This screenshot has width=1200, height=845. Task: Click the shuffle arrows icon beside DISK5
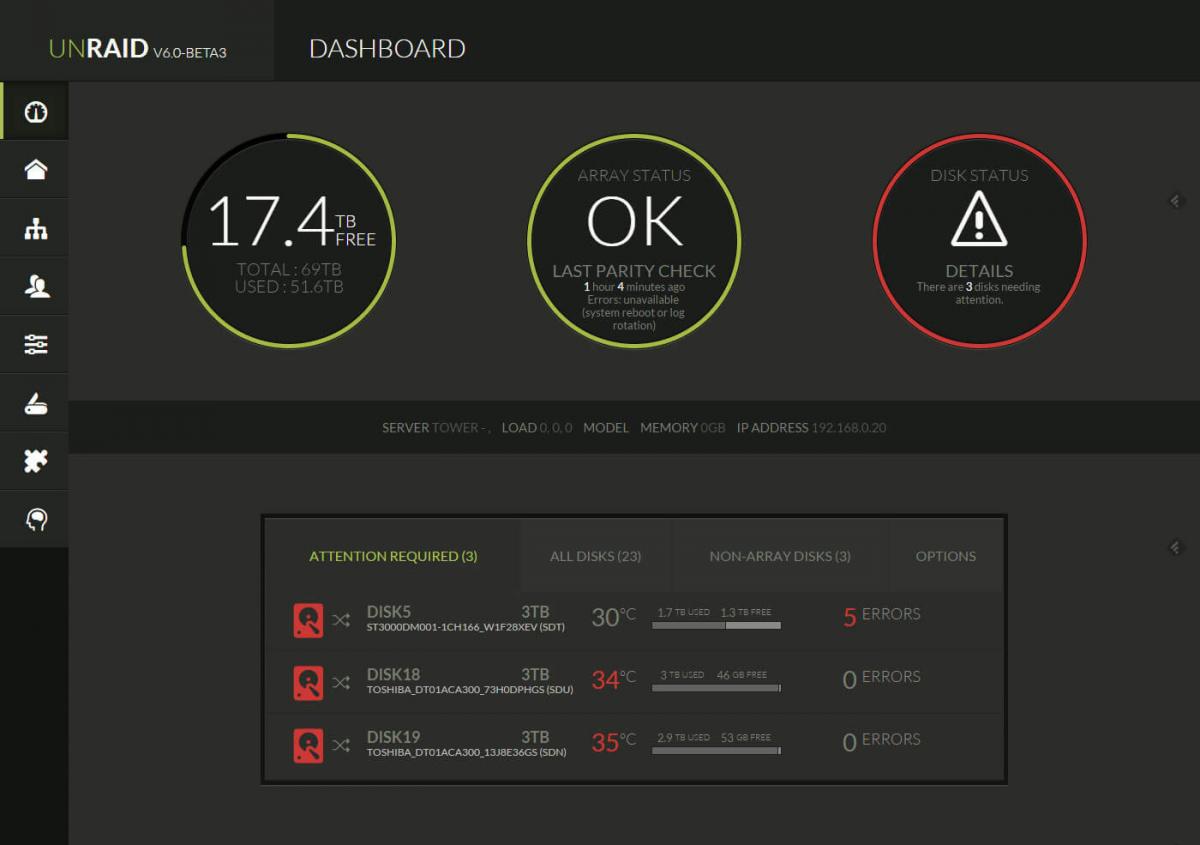click(x=341, y=620)
